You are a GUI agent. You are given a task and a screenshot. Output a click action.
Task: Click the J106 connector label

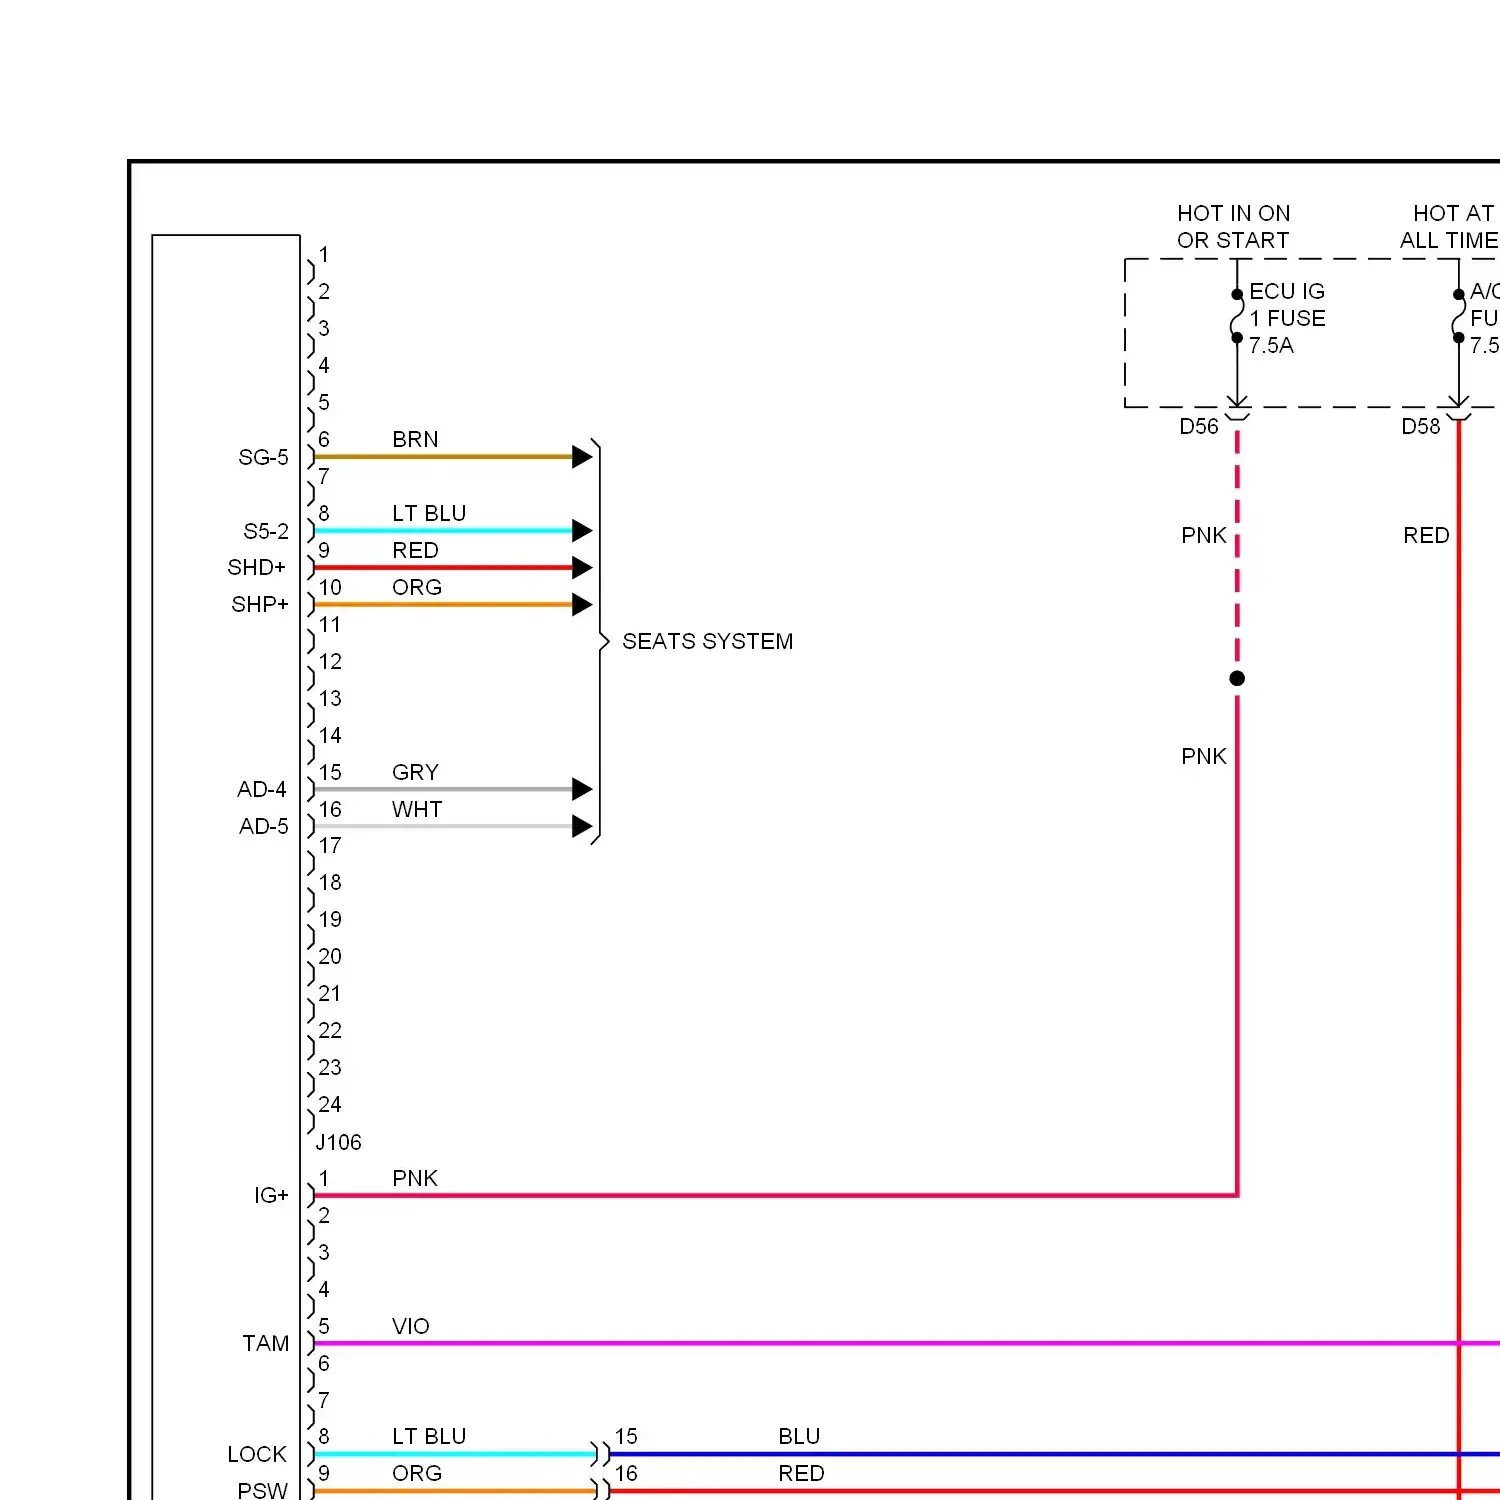pyautogui.click(x=338, y=1142)
